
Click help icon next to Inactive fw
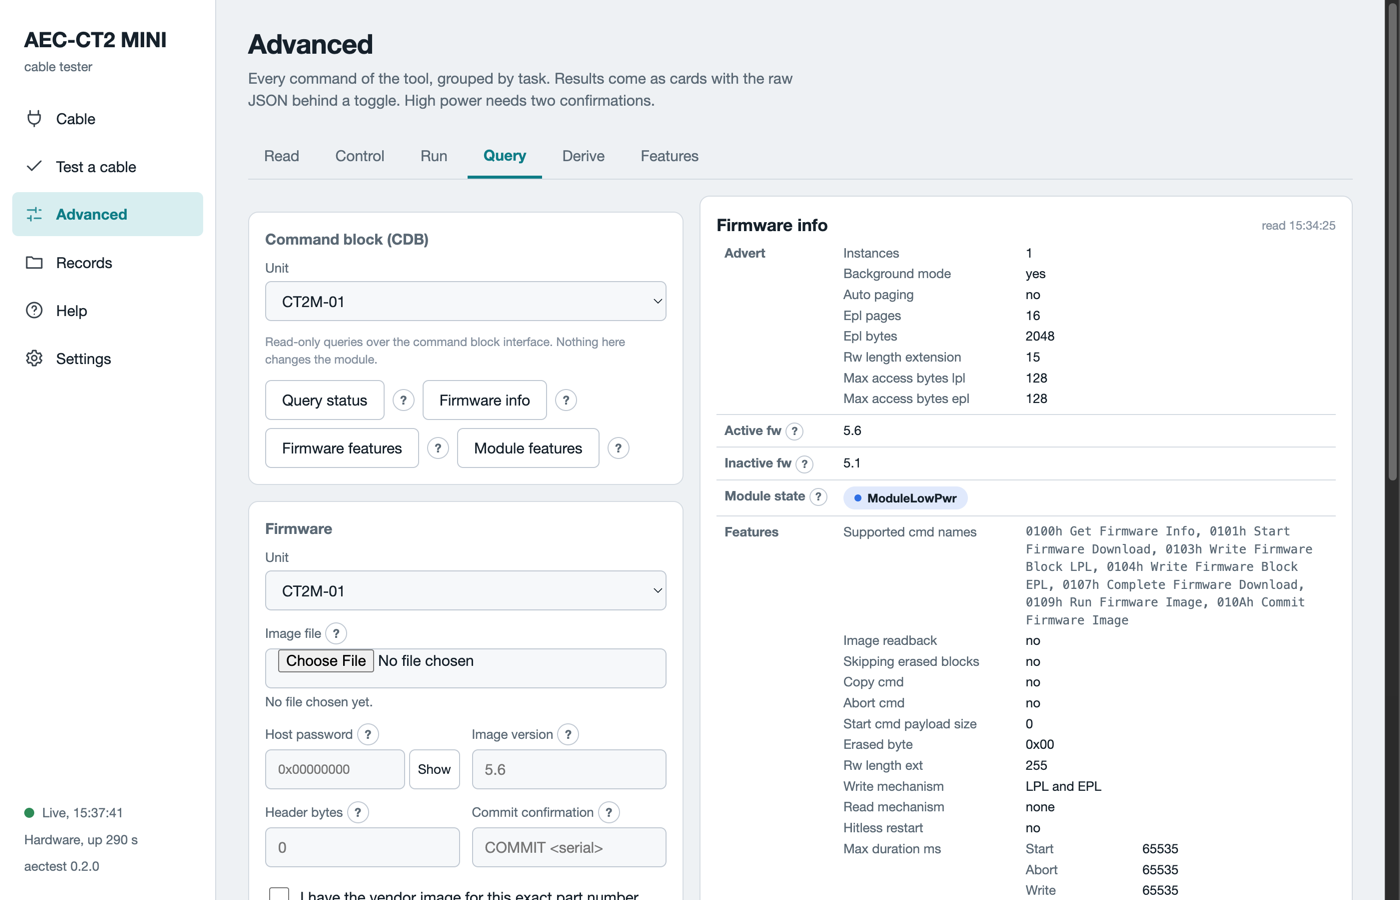tap(804, 464)
